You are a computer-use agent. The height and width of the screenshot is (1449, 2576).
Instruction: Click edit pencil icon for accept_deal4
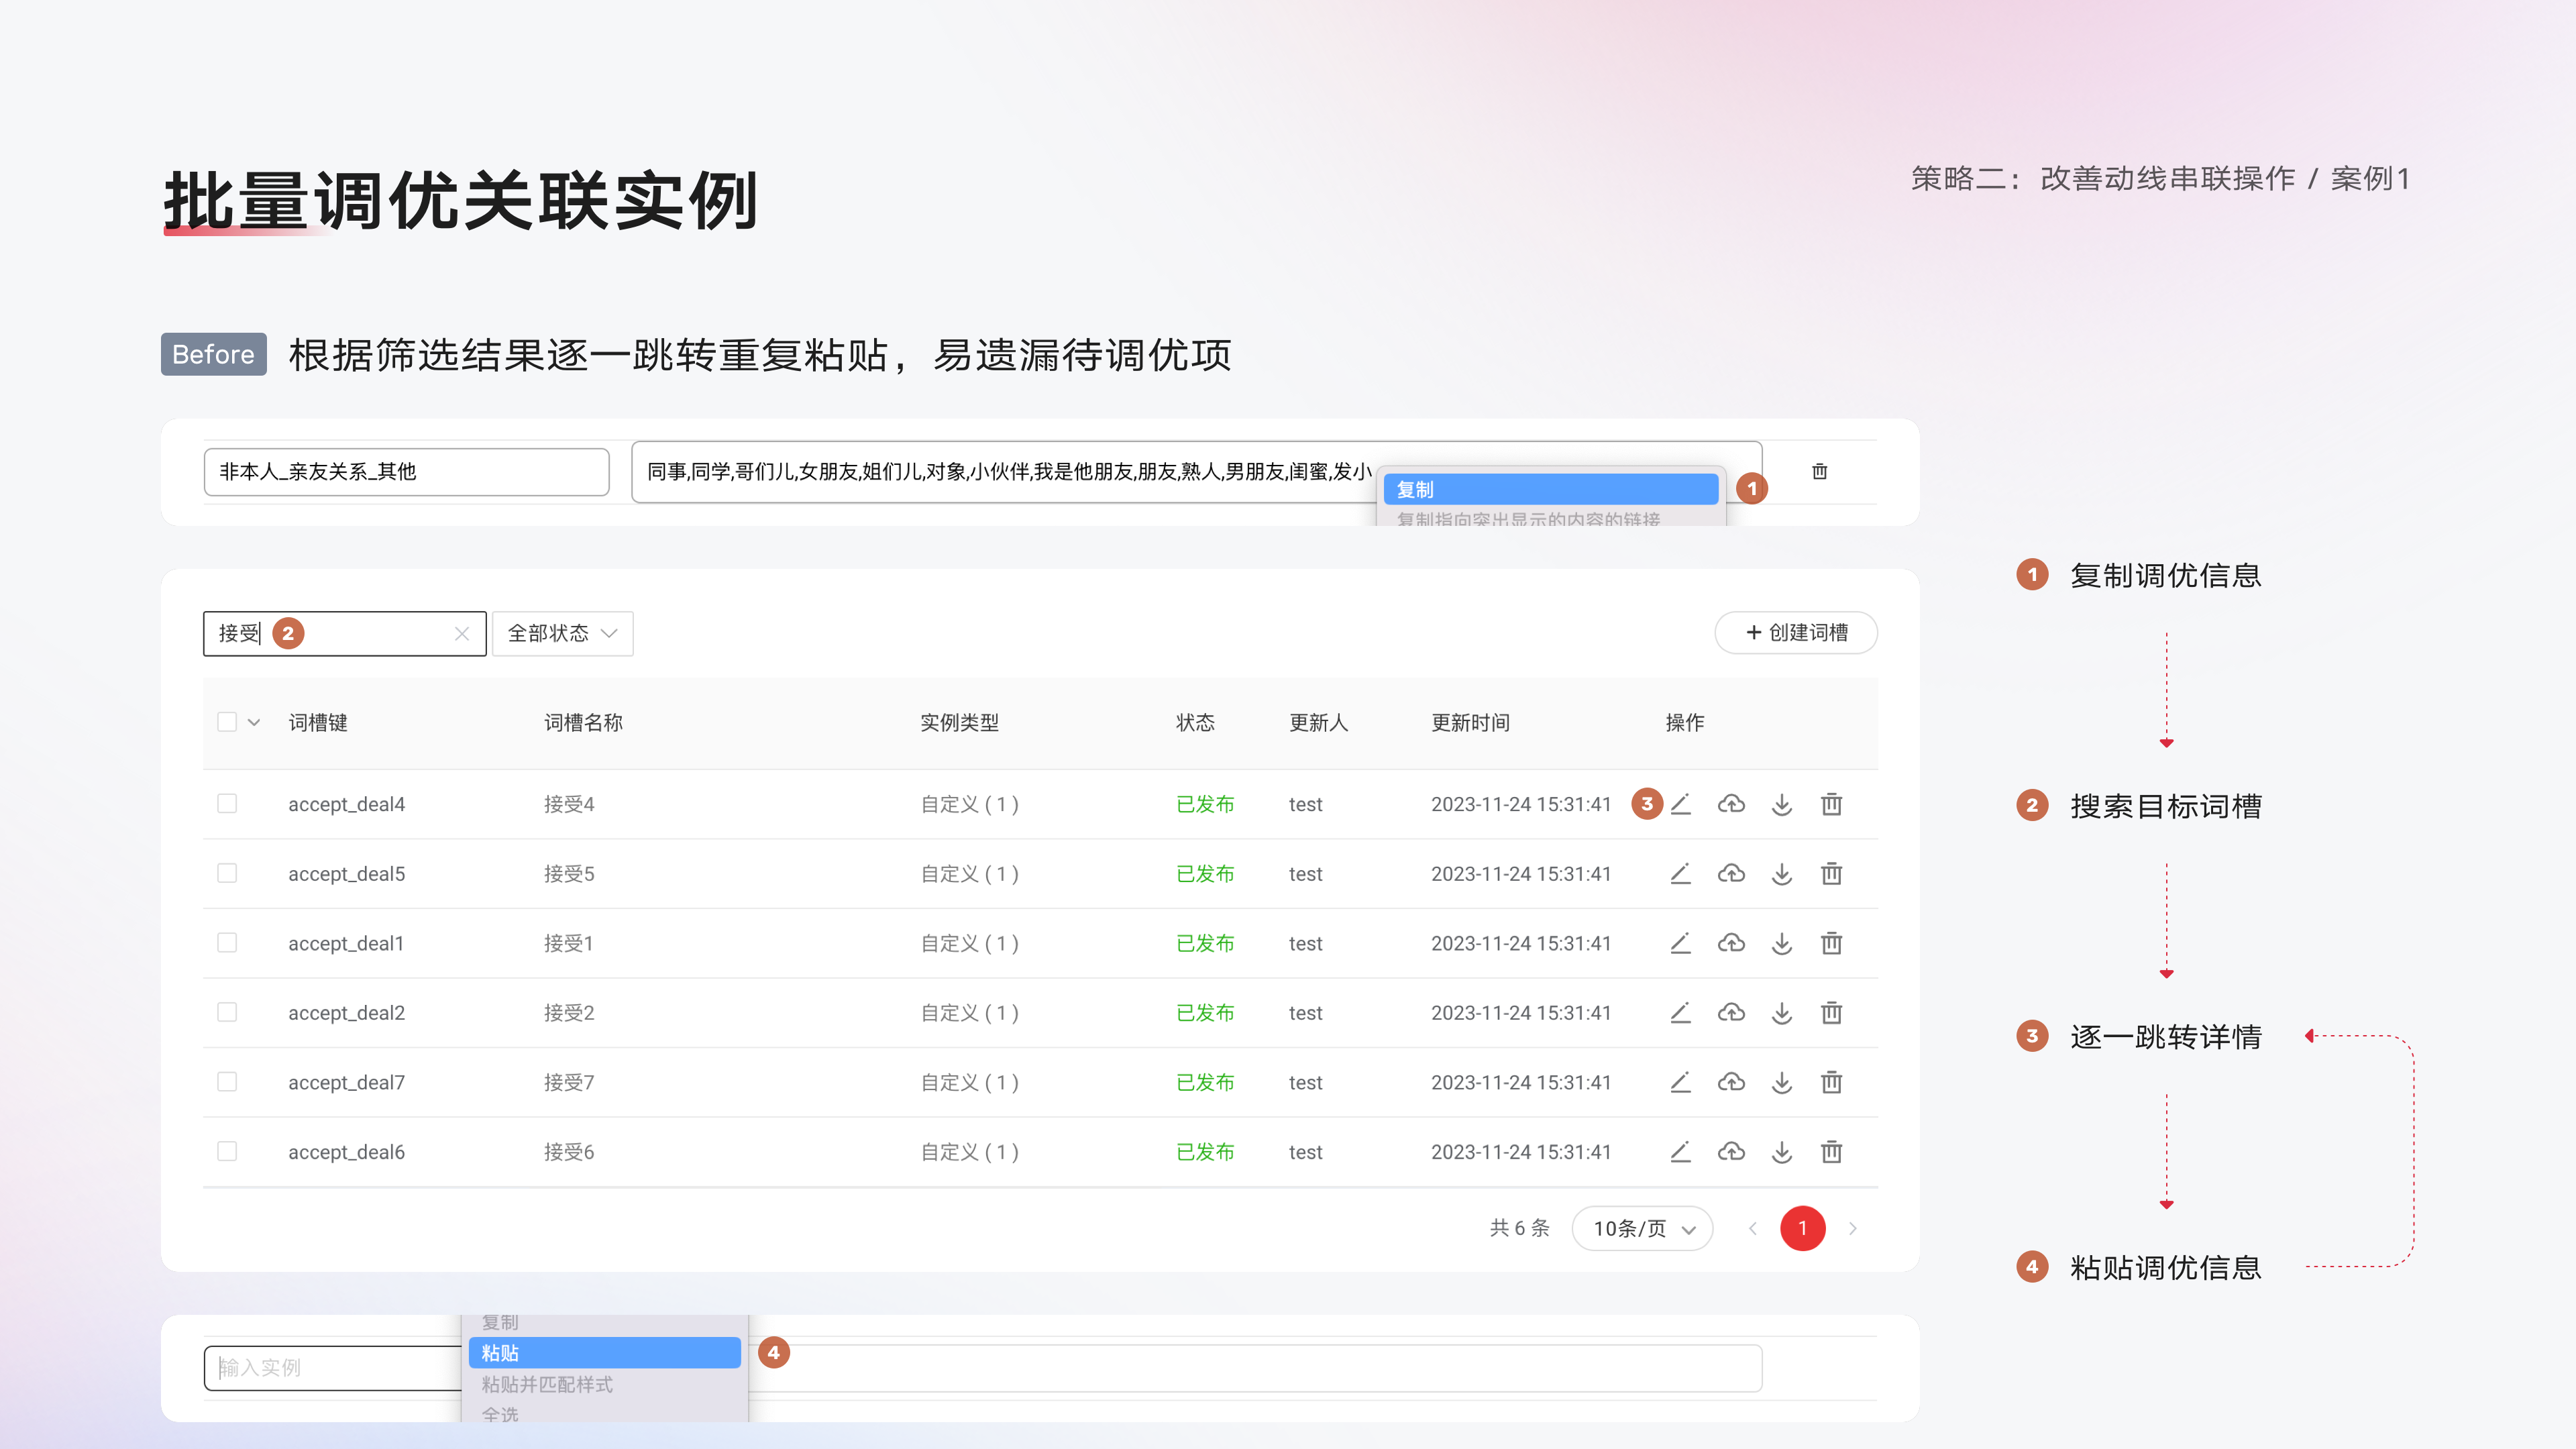coord(1680,804)
